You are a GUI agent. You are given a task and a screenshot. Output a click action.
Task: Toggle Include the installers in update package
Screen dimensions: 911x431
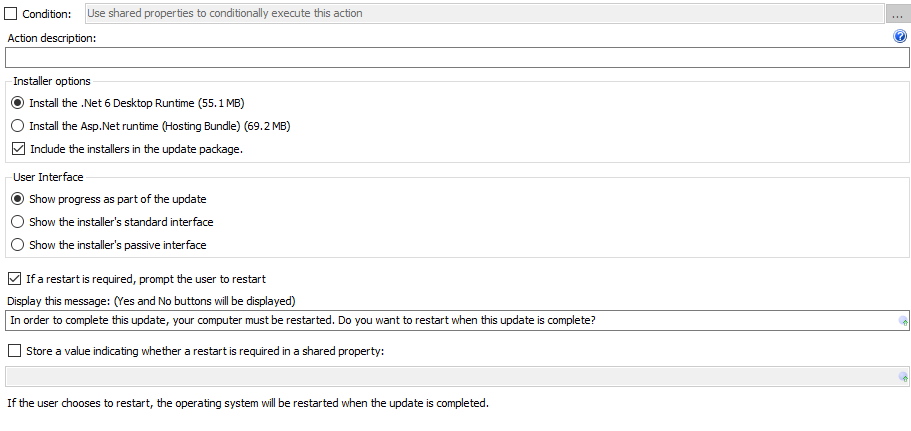19,149
